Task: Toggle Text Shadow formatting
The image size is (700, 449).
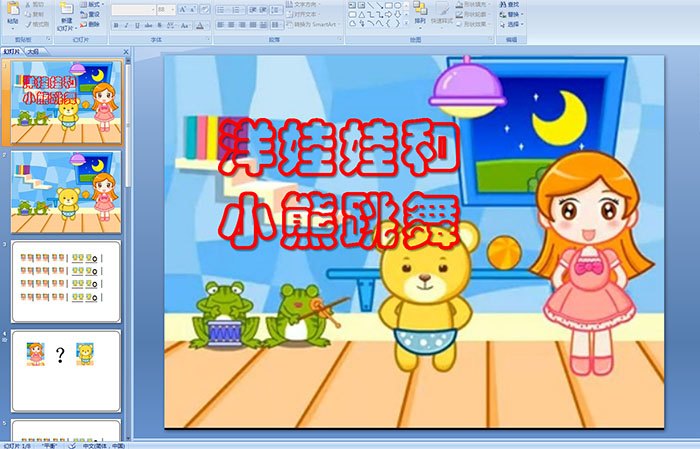Action: (x=160, y=26)
